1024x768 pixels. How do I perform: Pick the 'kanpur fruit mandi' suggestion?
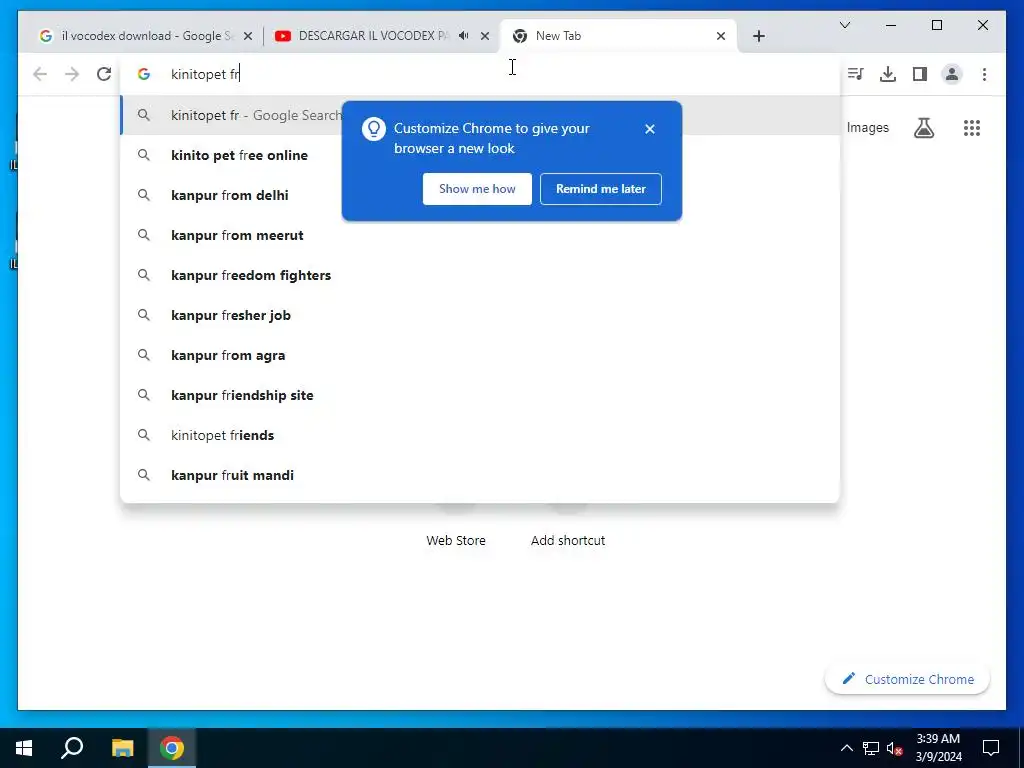[479, 475]
